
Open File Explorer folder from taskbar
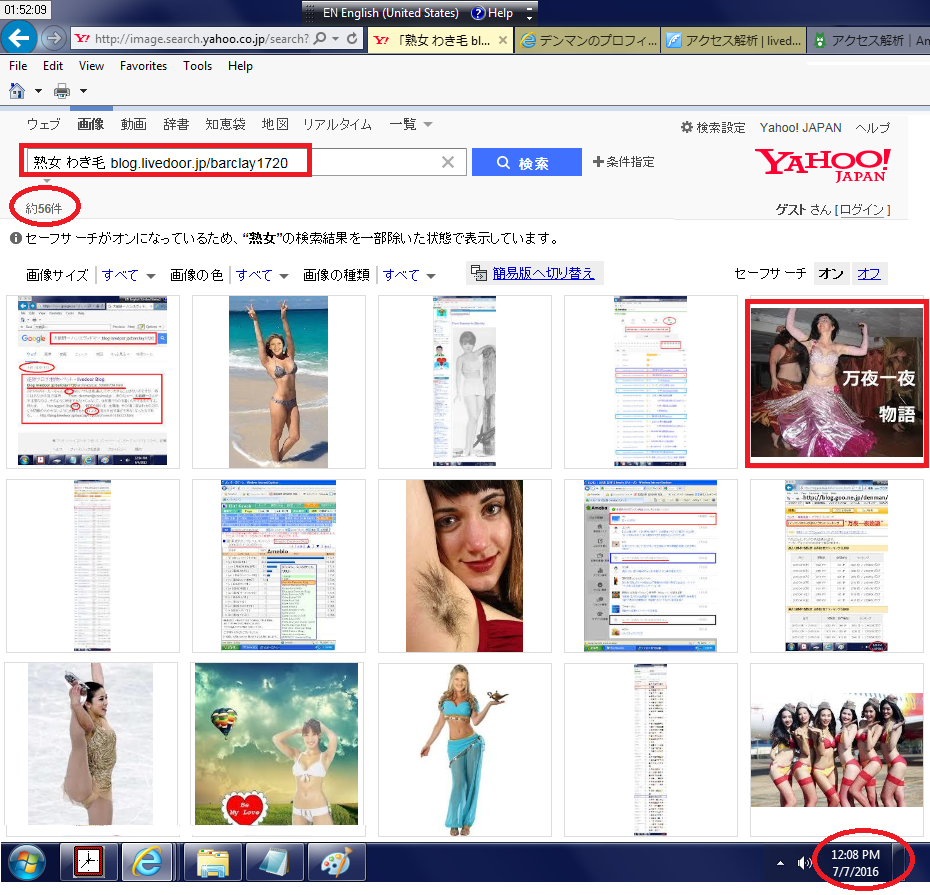click(x=213, y=862)
